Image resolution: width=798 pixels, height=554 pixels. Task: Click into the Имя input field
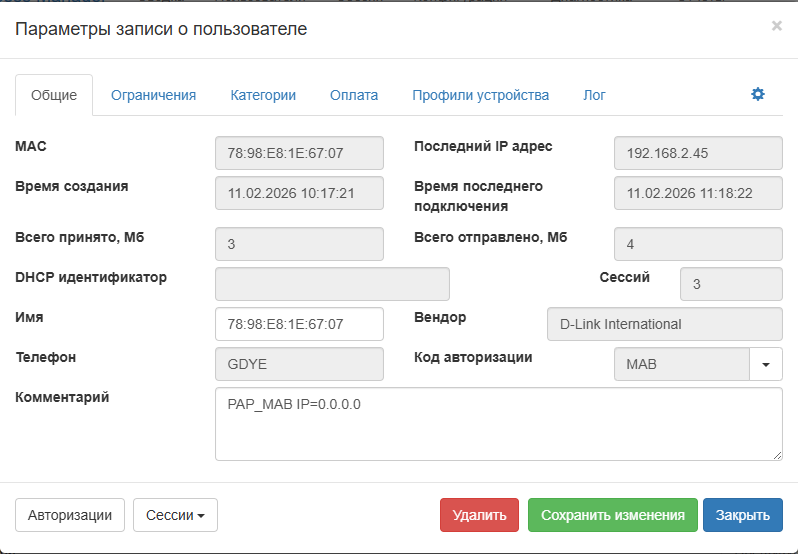click(x=299, y=324)
